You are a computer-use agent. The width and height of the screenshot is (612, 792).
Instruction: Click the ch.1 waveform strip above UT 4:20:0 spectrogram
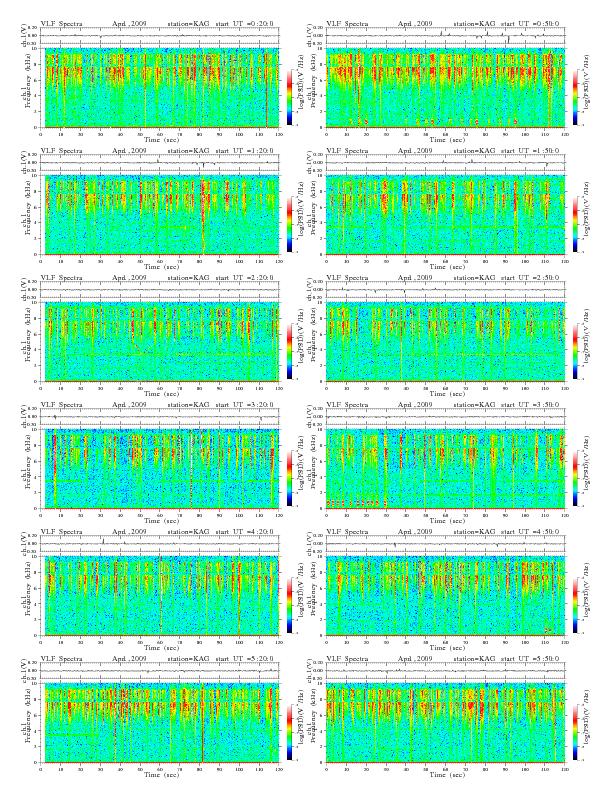point(160,544)
